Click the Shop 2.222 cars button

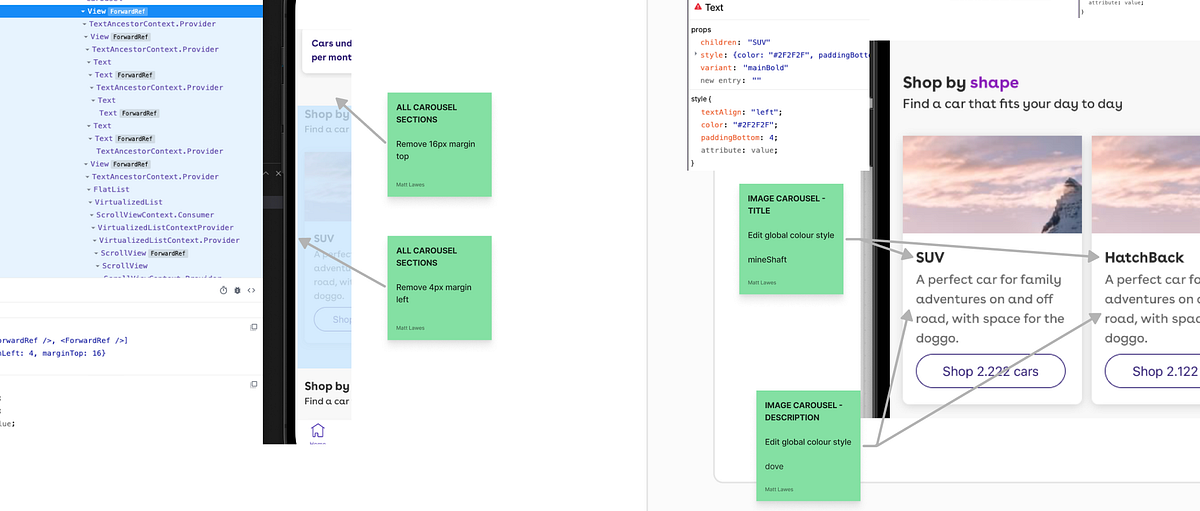990,371
